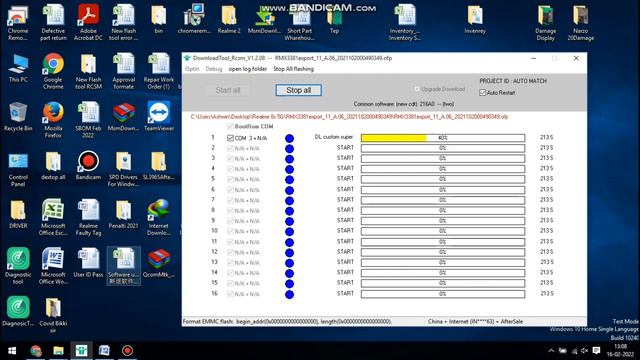The width and height of the screenshot is (640, 360).
Task: Switch to the DownloadTool taskbar icon
Action: pyautogui.click(x=81, y=351)
